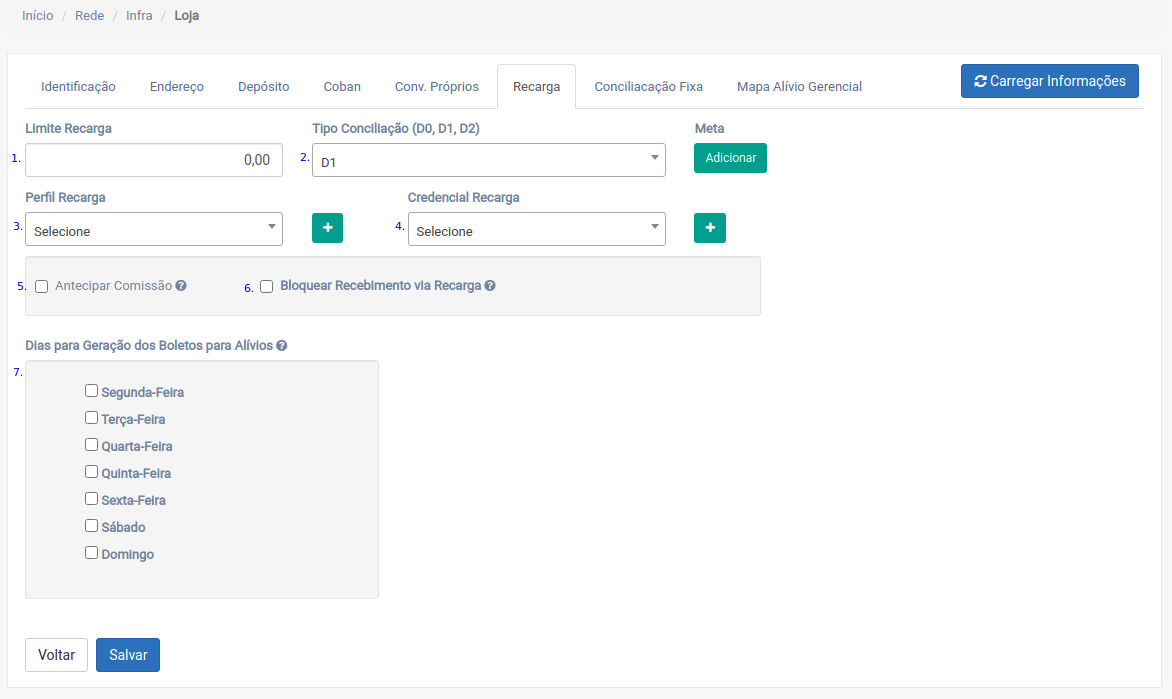1172x699 pixels.
Task: Click the plus button beside Credencial Recarga
Action: pos(710,228)
